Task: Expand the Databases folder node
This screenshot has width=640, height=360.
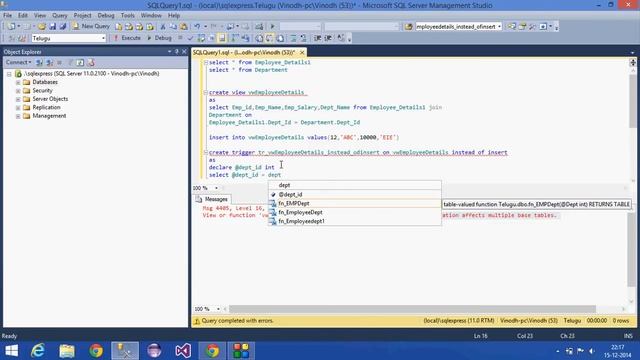Action: pos(18,82)
